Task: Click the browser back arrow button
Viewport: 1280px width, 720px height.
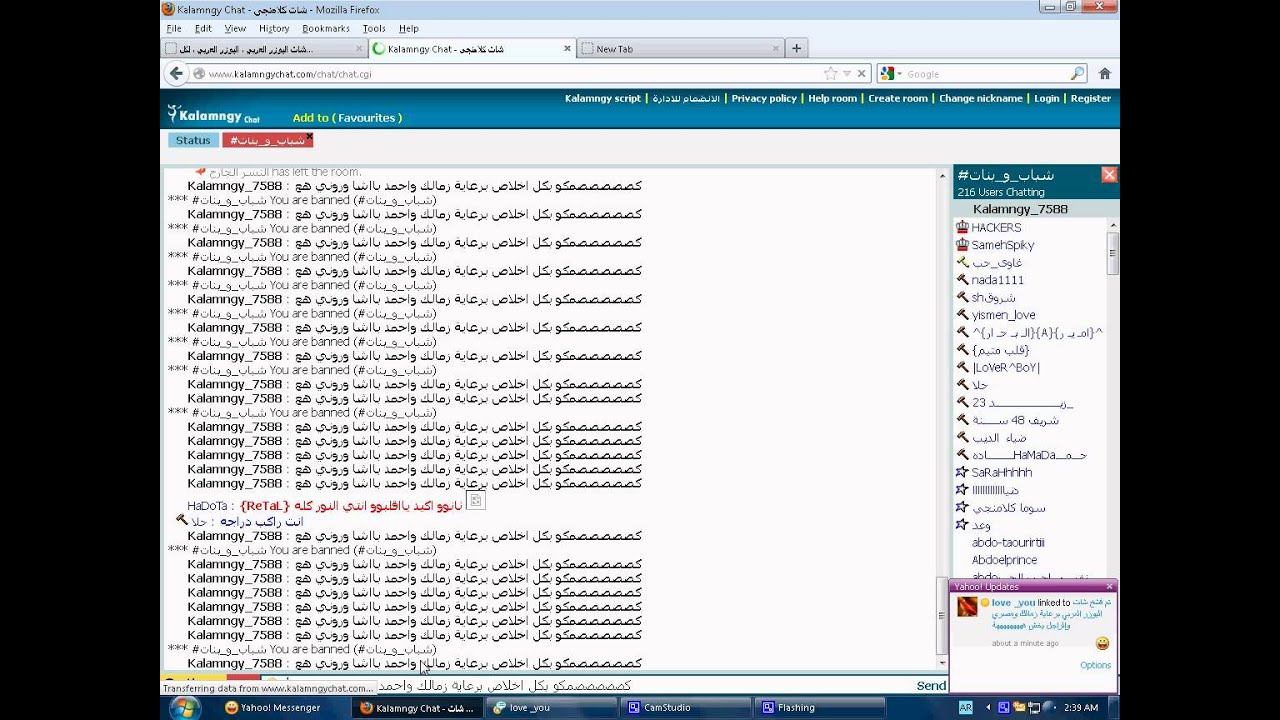Action: [x=177, y=73]
